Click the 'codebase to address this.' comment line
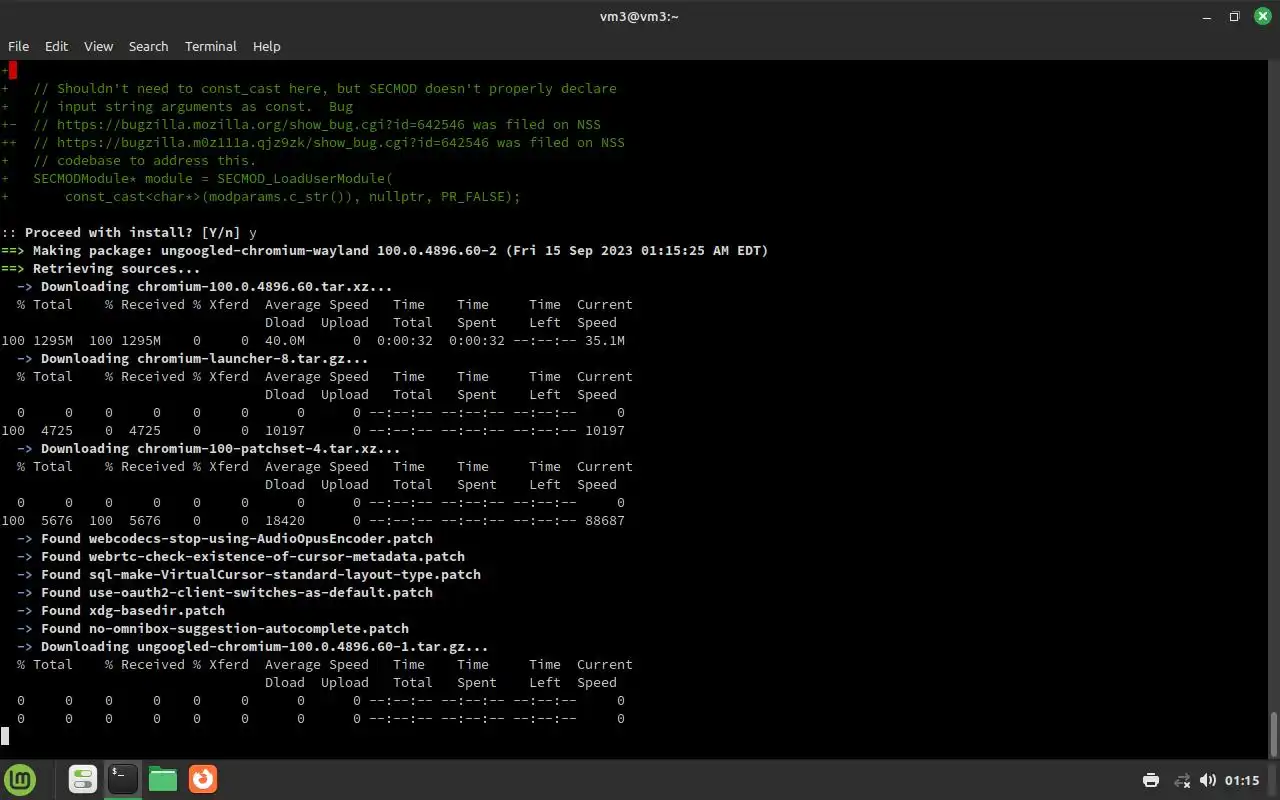 [x=129, y=161]
